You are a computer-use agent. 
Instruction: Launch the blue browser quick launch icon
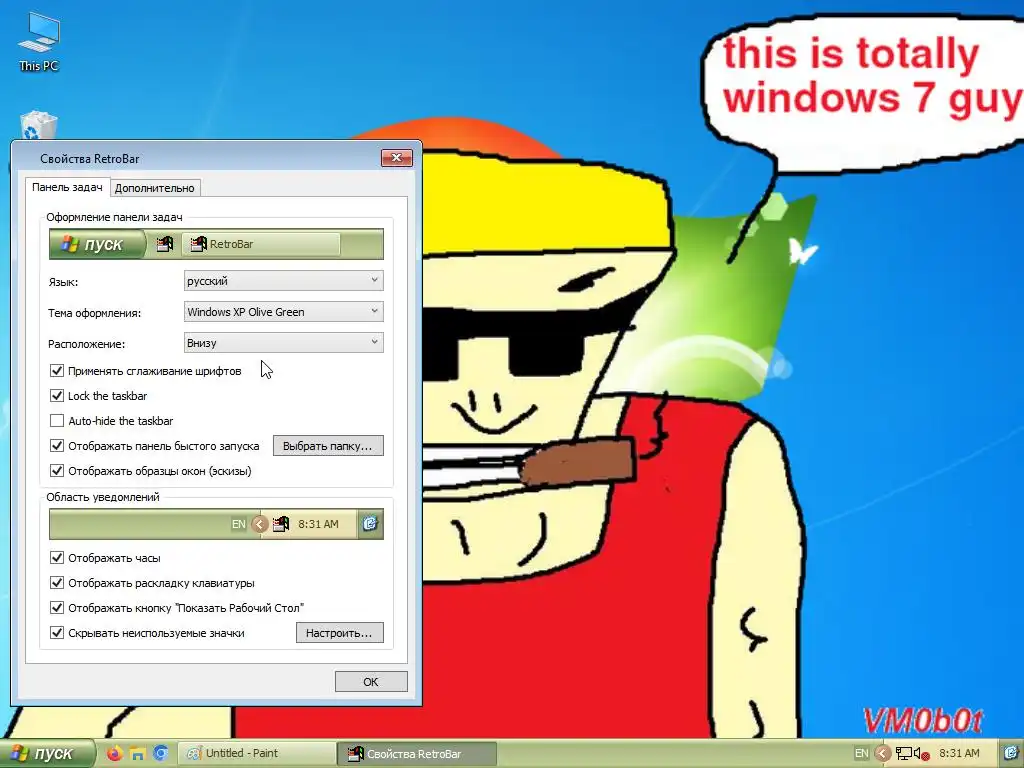161,754
